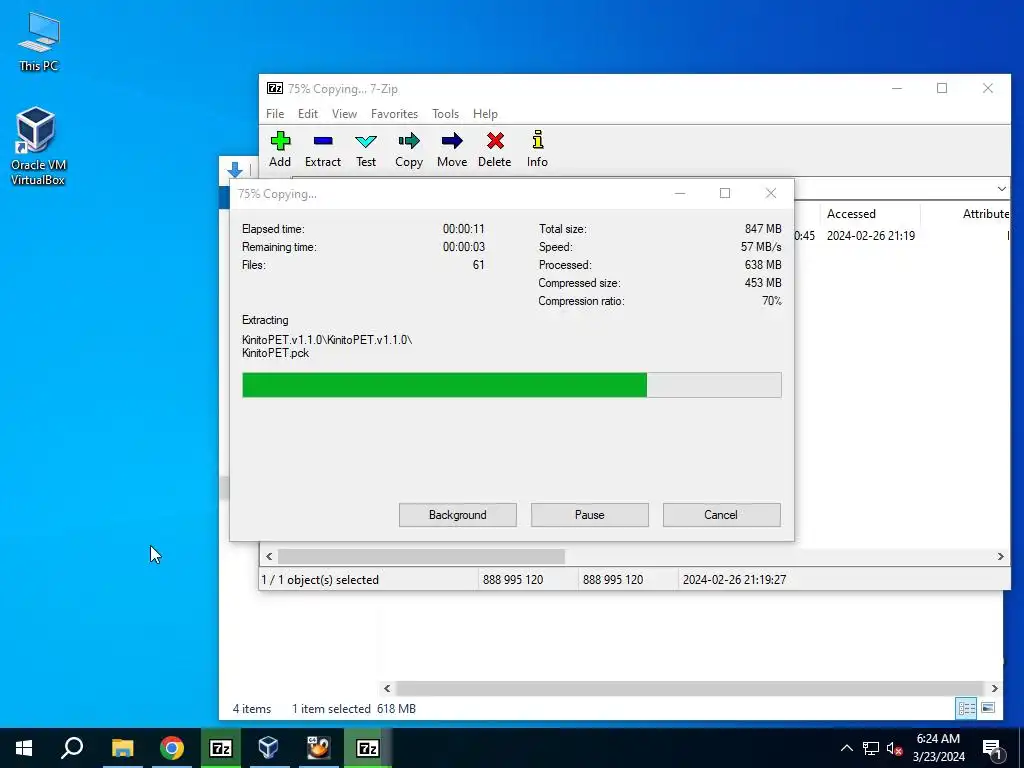Image resolution: width=1024 pixels, height=768 pixels.
Task: Open muted volume tray icon
Action: [x=894, y=748]
